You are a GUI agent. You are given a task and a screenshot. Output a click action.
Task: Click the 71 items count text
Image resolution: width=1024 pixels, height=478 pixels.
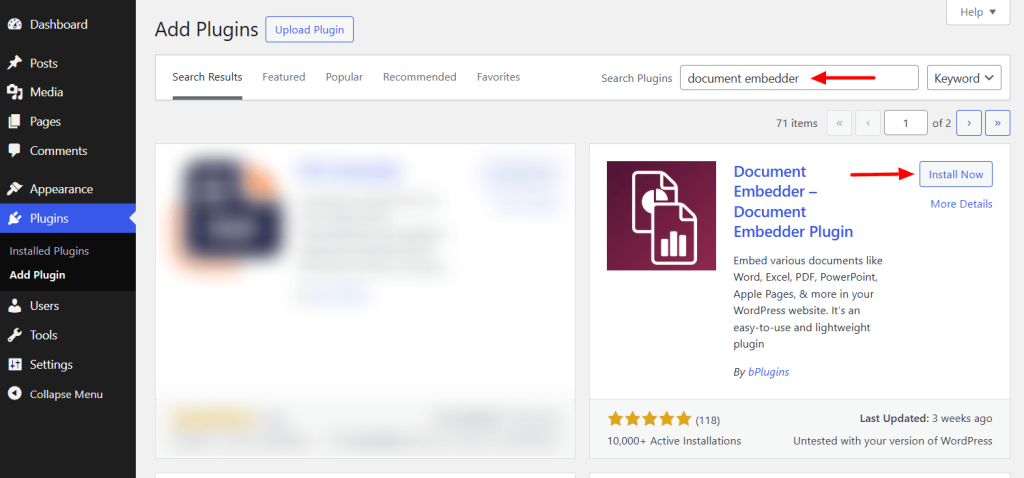tap(797, 123)
